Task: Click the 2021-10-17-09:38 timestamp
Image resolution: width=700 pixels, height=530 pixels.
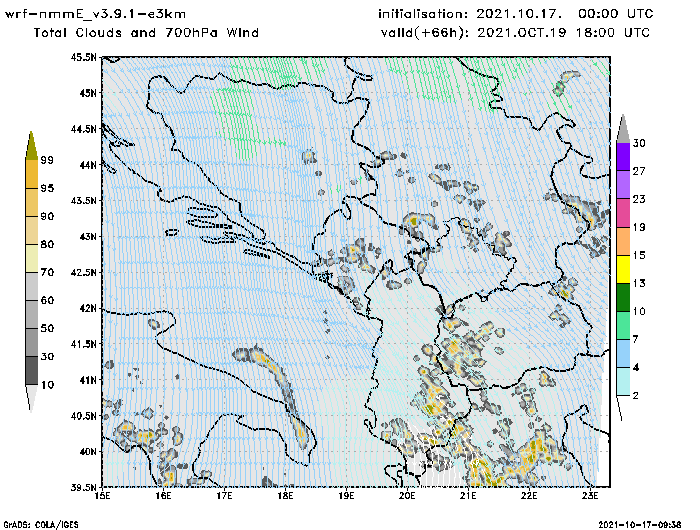Action: pos(644,524)
